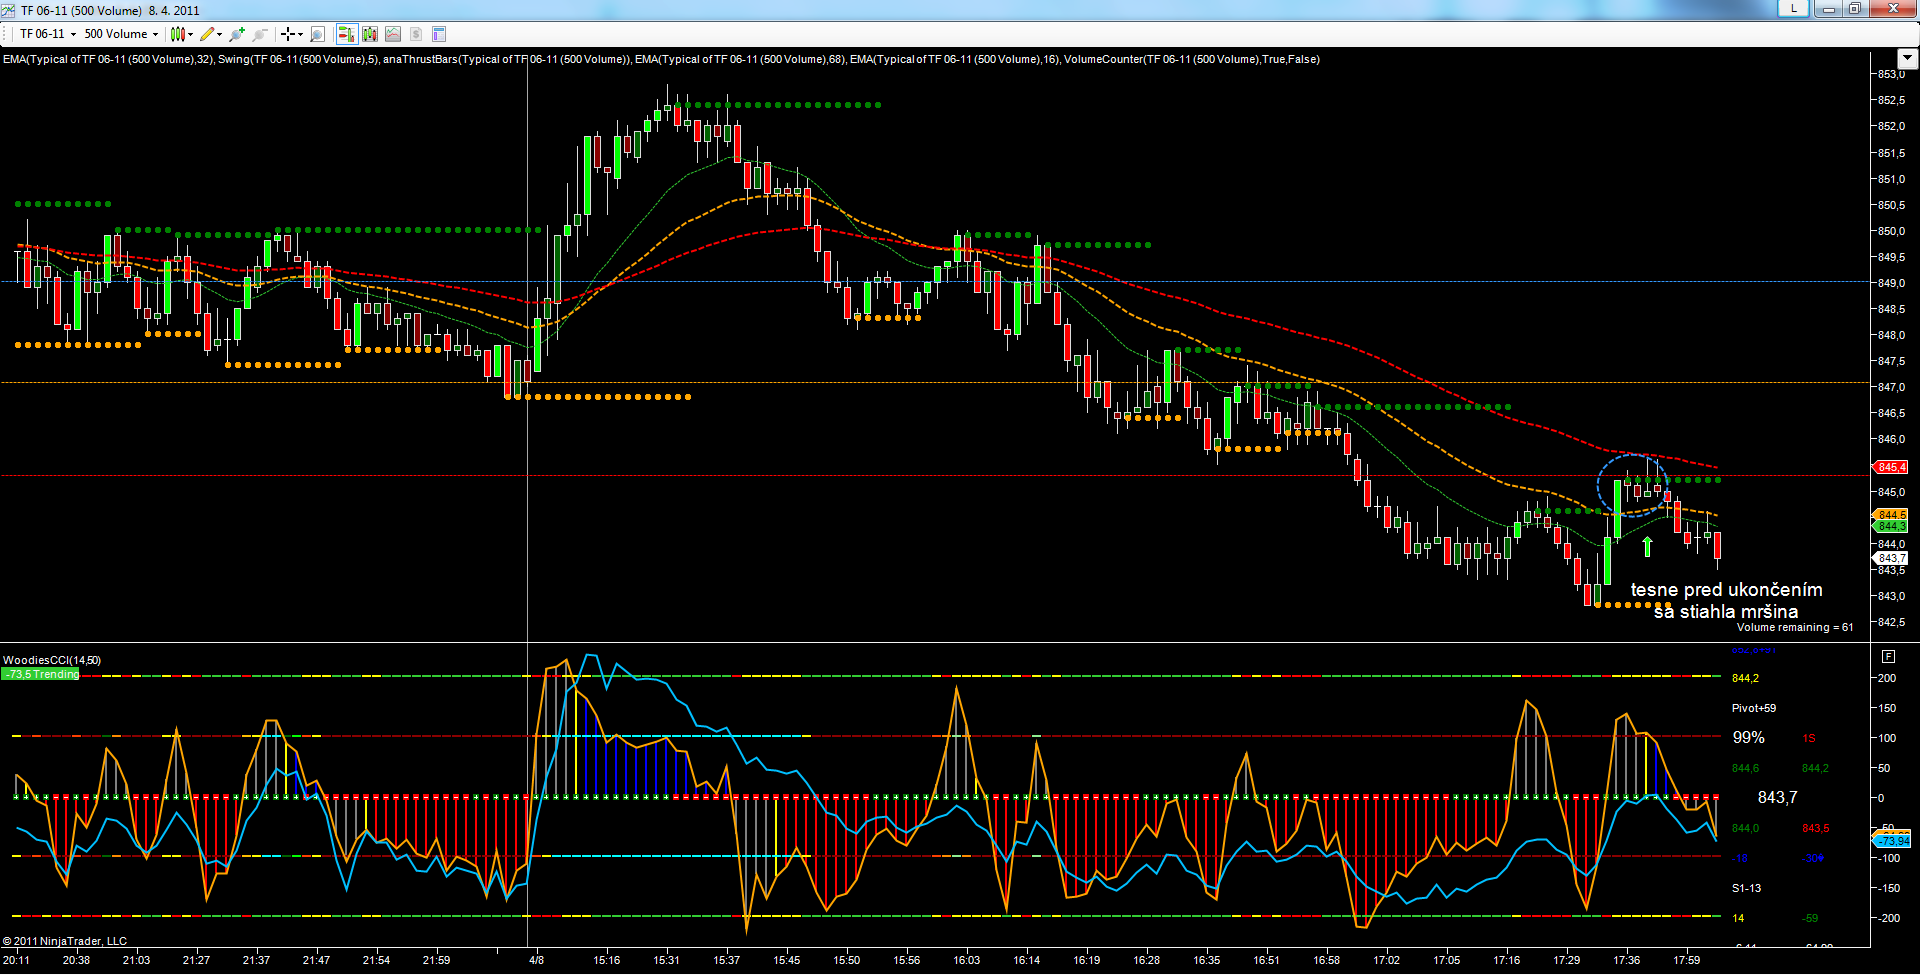Toggle the F button in CCI panel
This screenshot has height=975, width=1920.
[x=1888, y=657]
